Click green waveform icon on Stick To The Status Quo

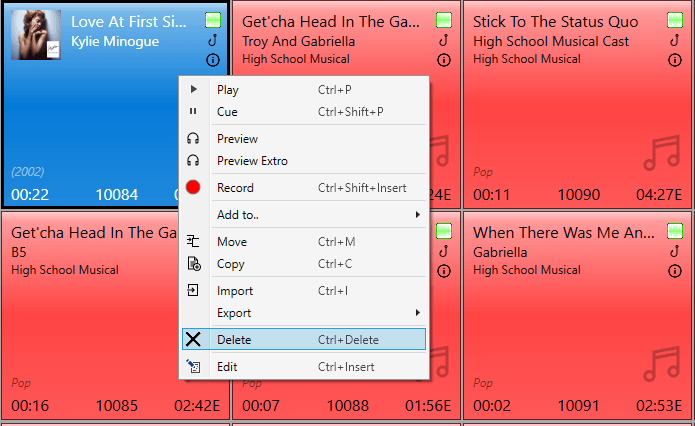(675, 20)
